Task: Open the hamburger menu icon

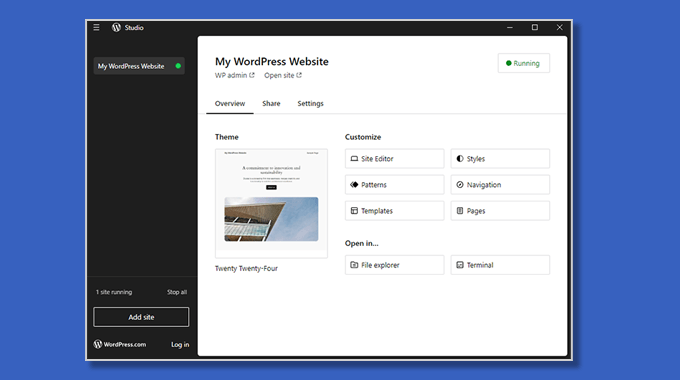Action: [x=96, y=27]
